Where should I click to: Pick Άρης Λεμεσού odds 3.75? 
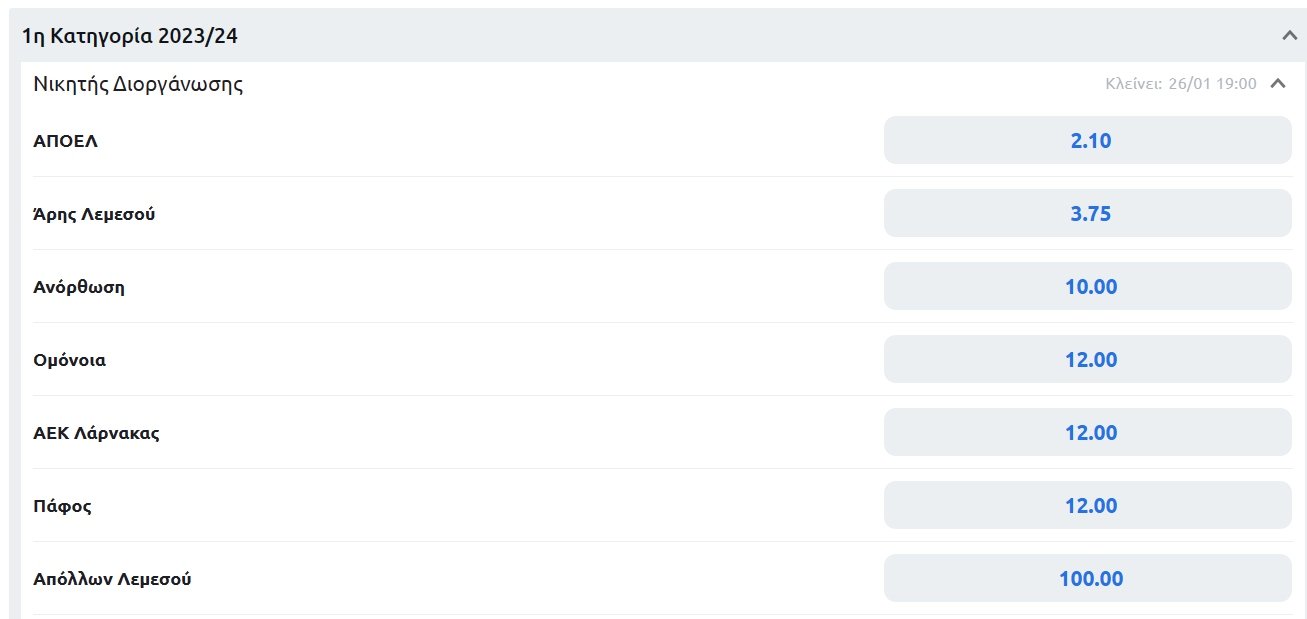(1088, 214)
